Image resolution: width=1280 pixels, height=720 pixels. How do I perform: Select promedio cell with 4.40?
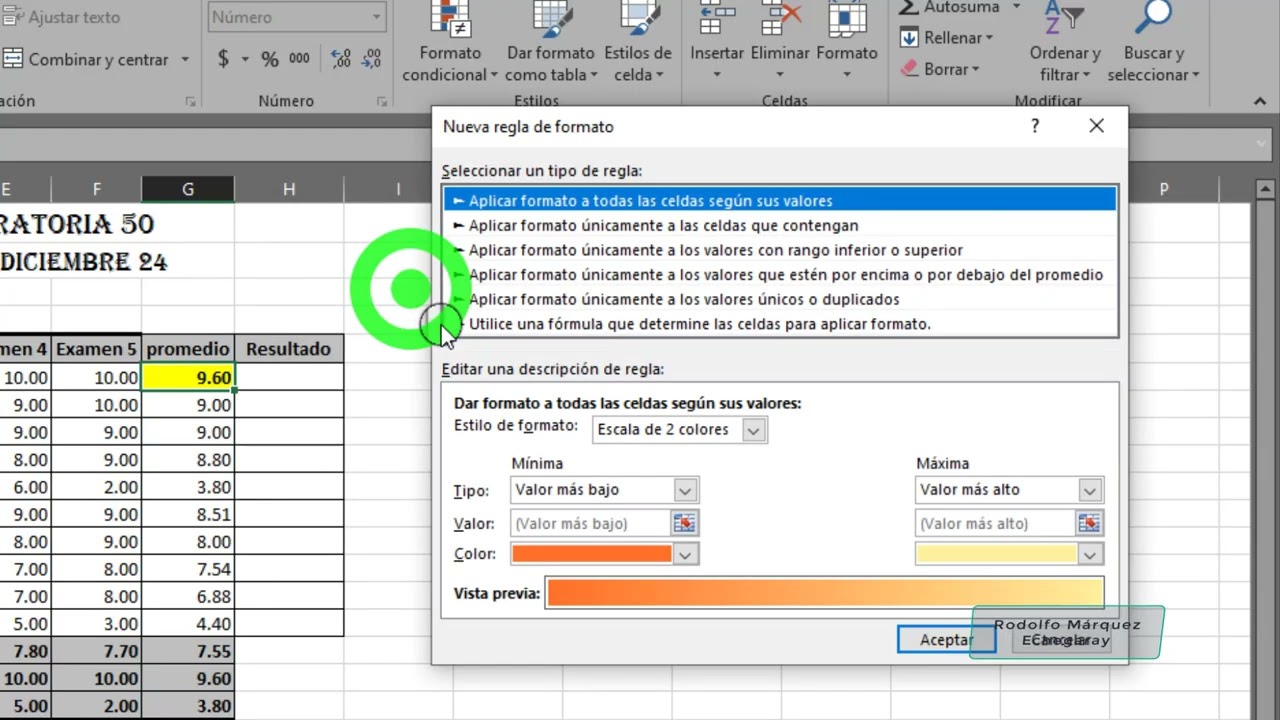pos(188,623)
